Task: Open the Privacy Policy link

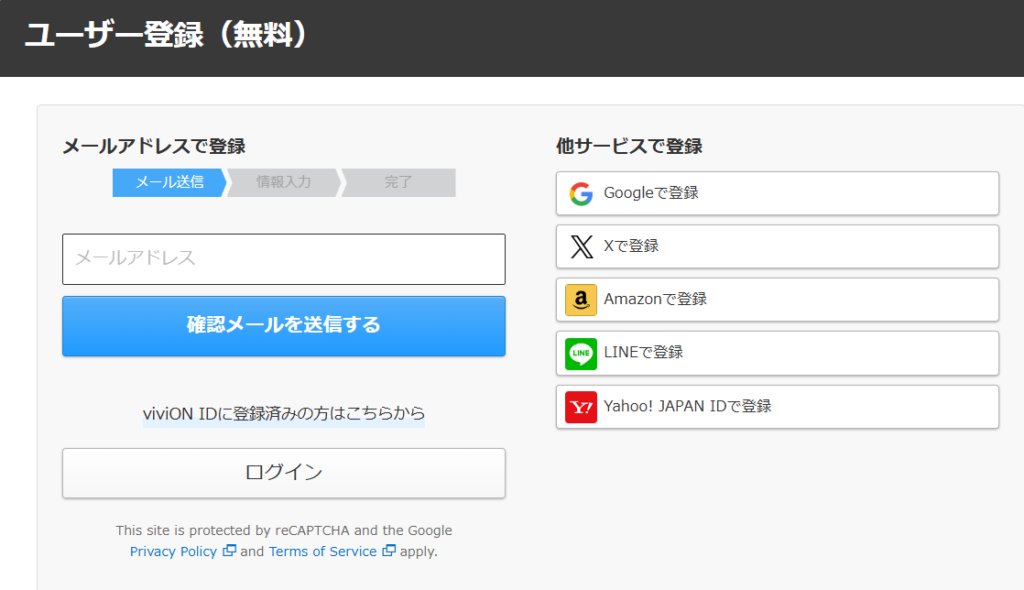Action: 173,551
